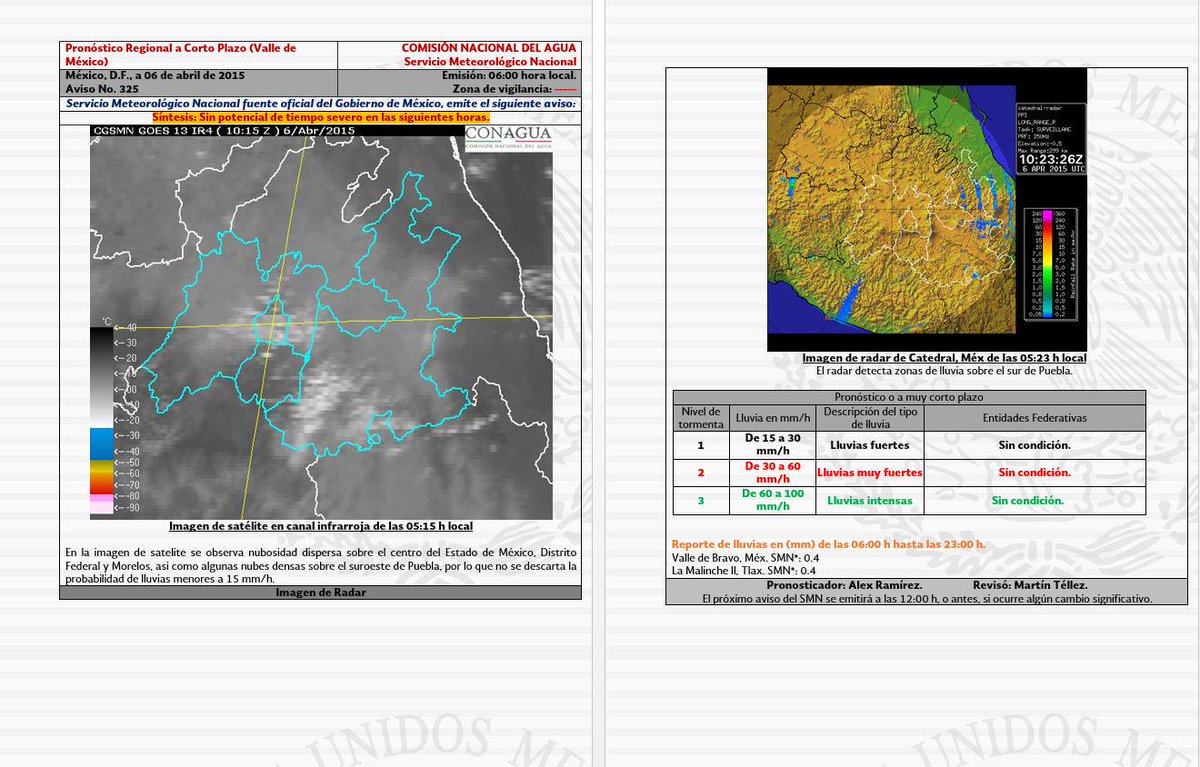Open the GOES 13 infrared satellite image
The height and width of the screenshot is (767, 1200).
(x=320, y=321)
